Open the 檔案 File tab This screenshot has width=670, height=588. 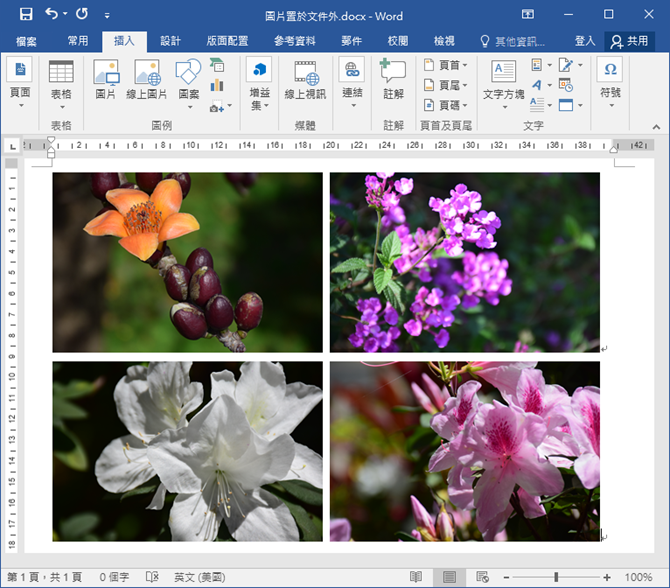pos(26,41)
